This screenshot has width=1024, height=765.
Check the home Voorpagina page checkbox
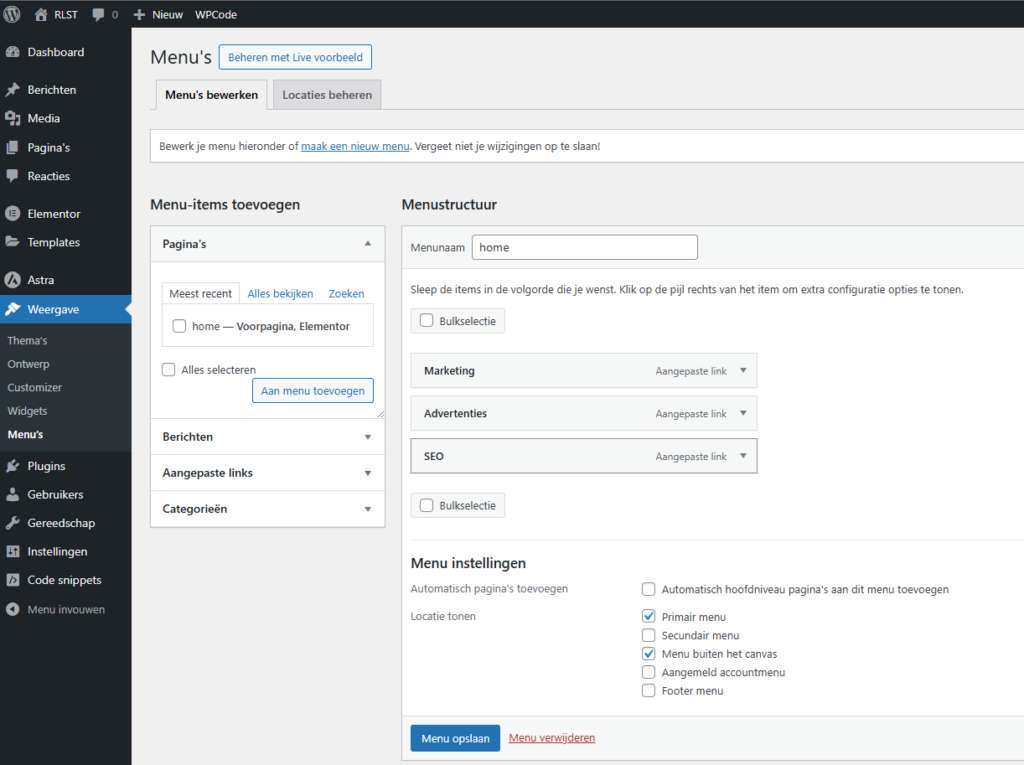[x=179, y=326]
